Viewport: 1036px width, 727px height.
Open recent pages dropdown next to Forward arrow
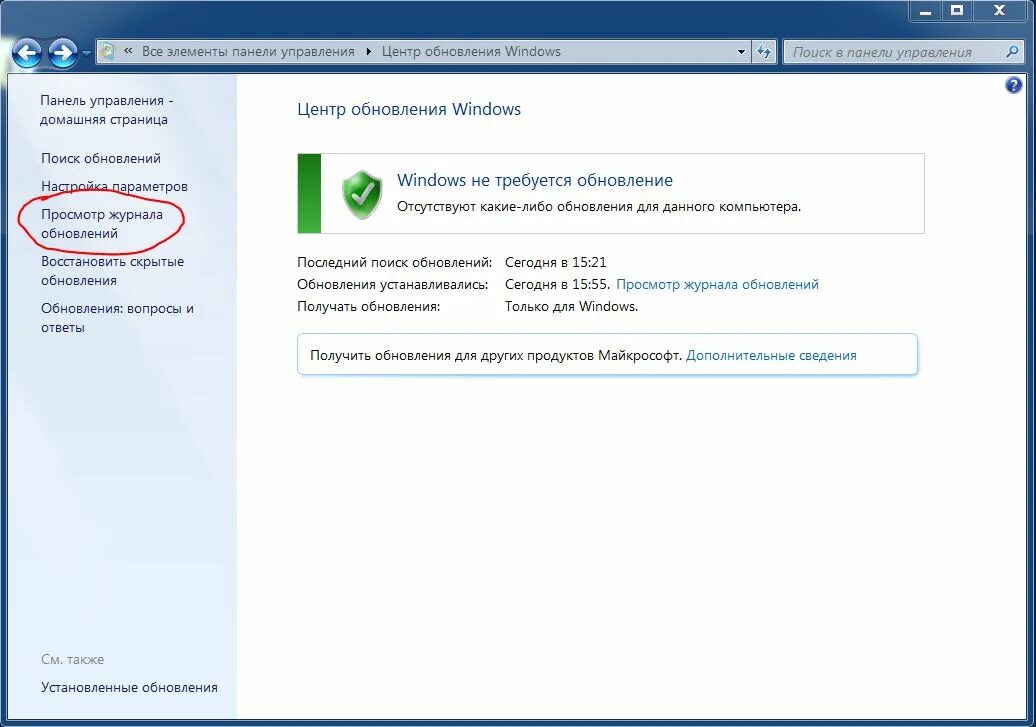[x=86, y=53]
